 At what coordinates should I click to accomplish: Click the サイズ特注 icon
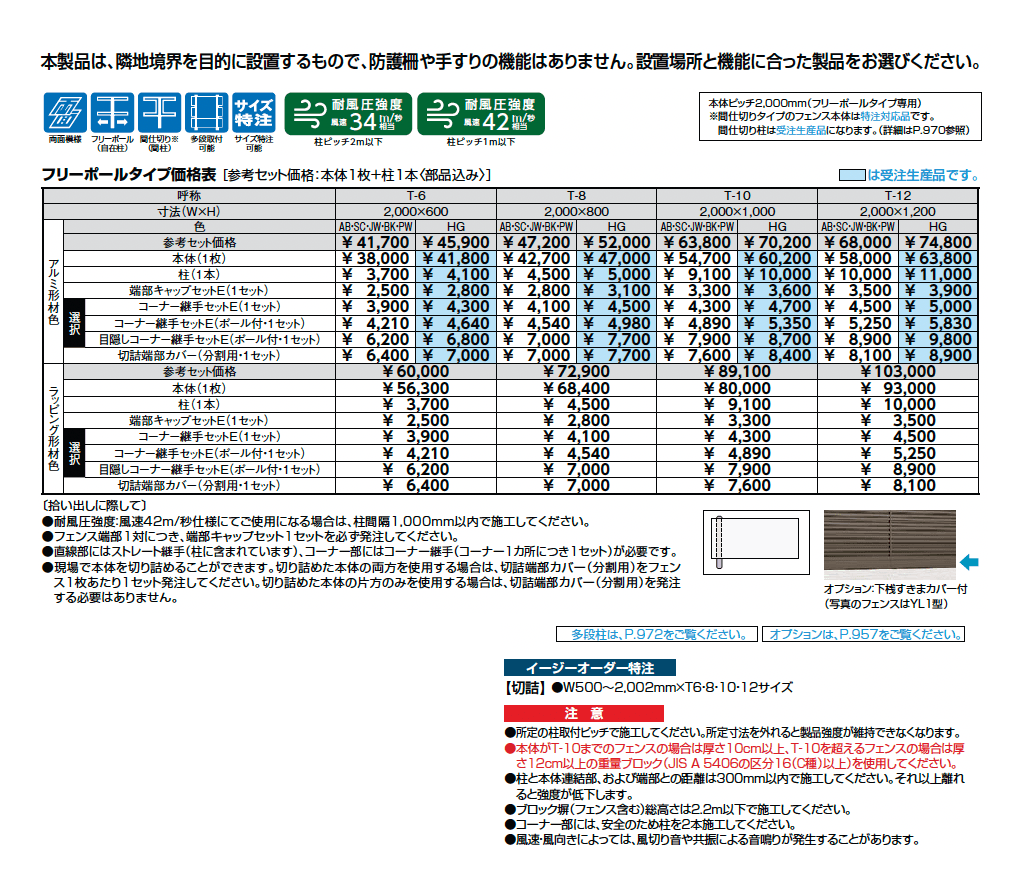pyautogui.click(x=254, y=113)
